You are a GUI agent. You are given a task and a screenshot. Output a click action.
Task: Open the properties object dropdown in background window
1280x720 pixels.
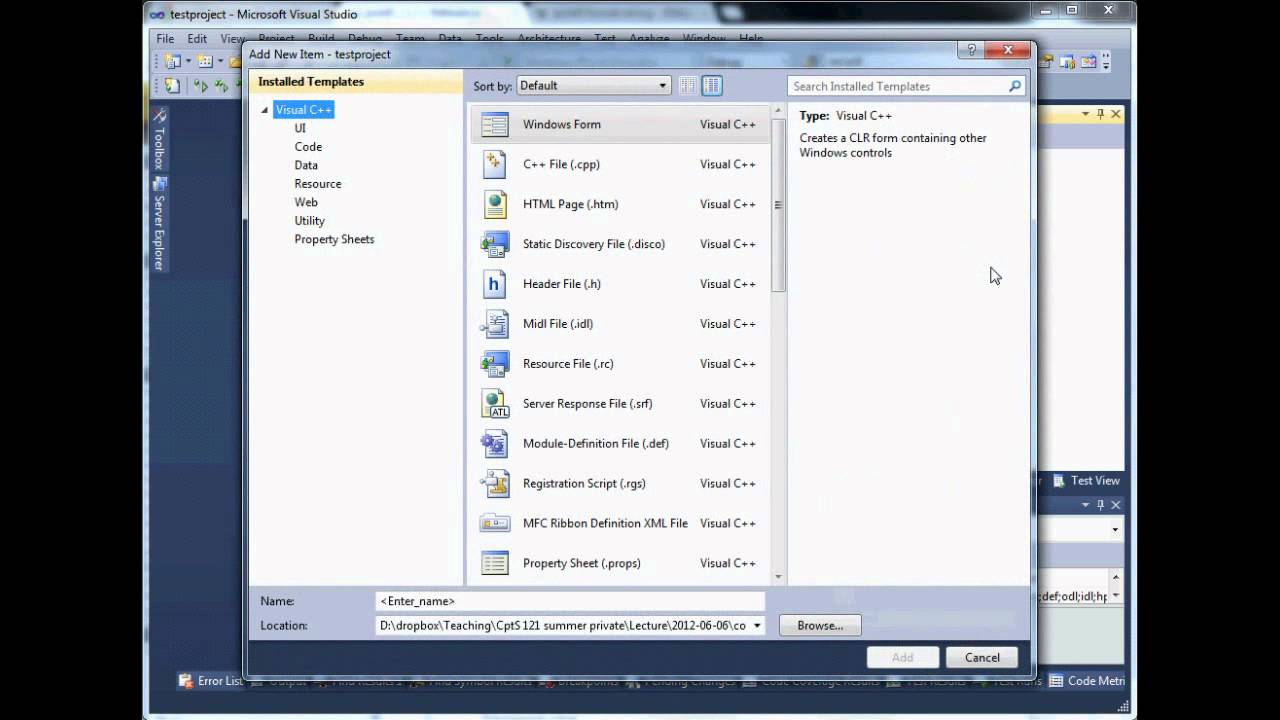point(1115,530)
